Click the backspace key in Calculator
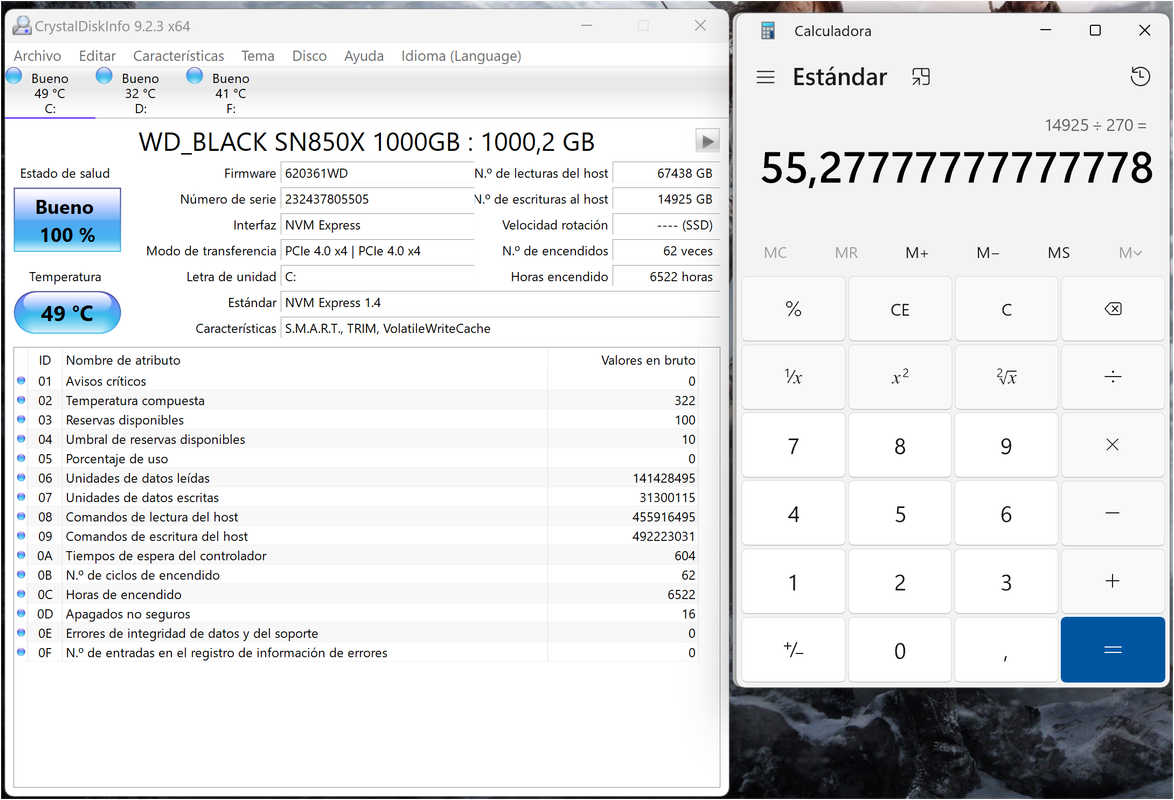1174x800 pixels. point(1113,309)
